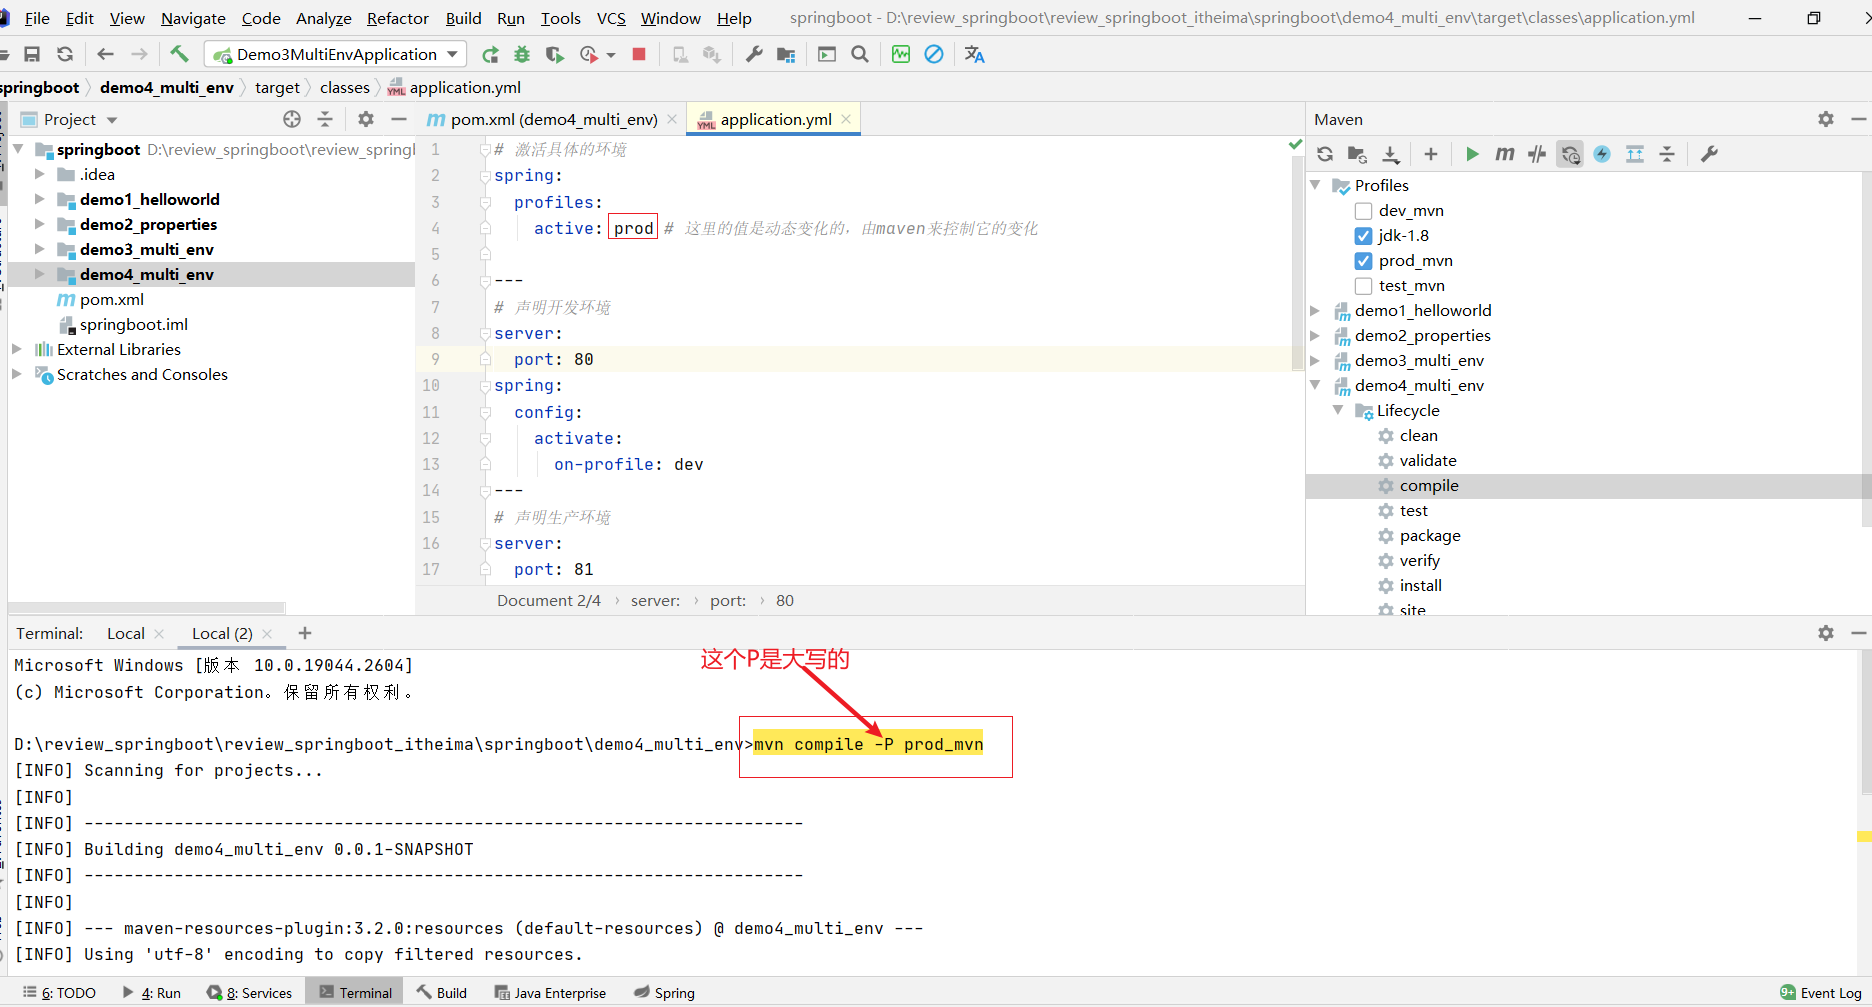
Task: Uncheck the prod_mvn profile checkbox
Action: pyautogui.click(x=1363, y=261)
